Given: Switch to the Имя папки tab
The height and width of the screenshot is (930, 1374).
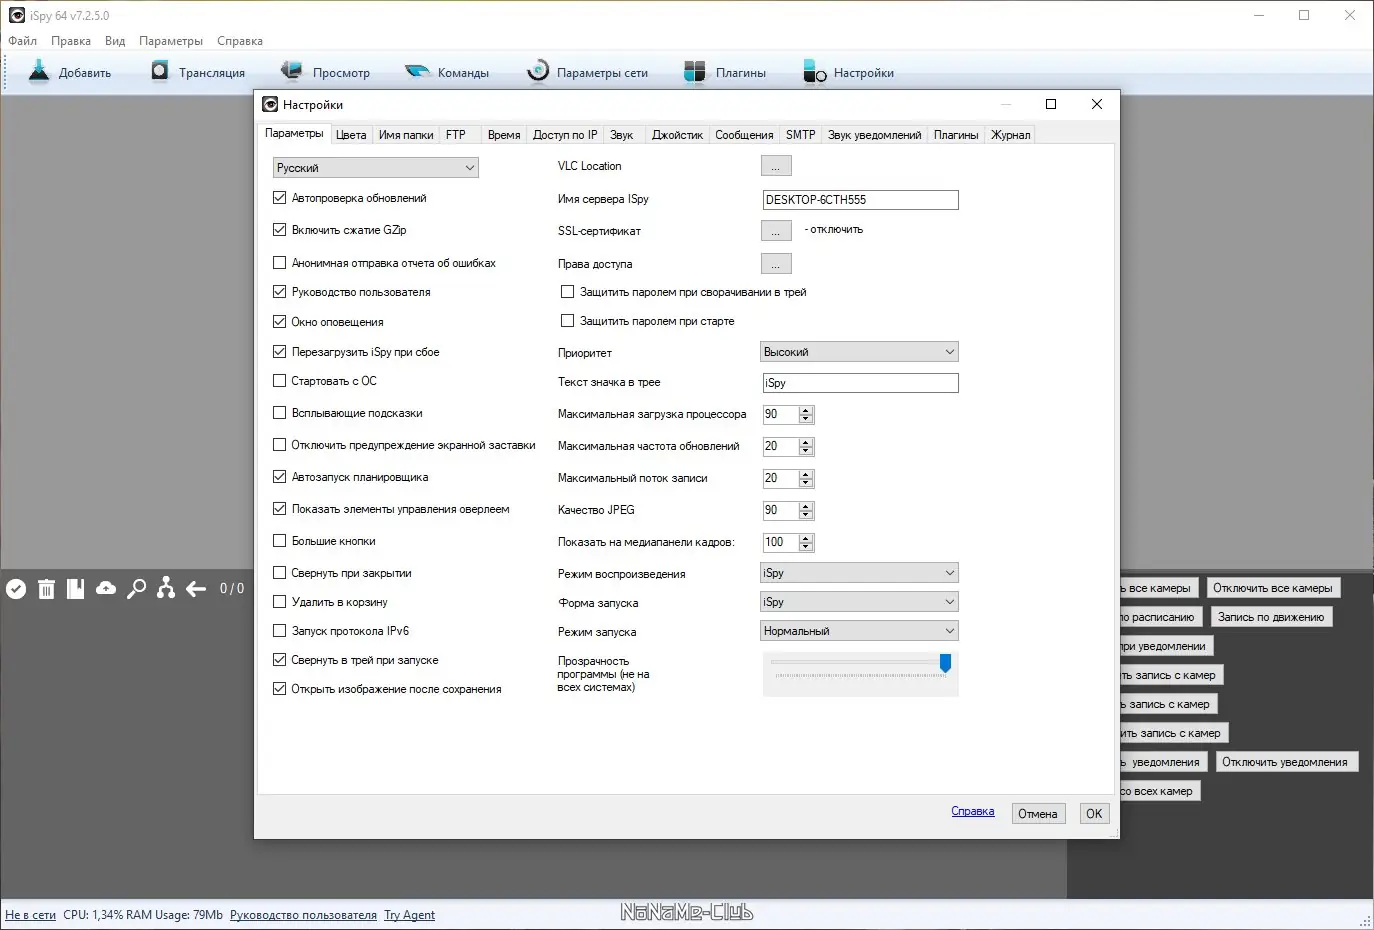Looking at the screenshot, I should point(406,135).
